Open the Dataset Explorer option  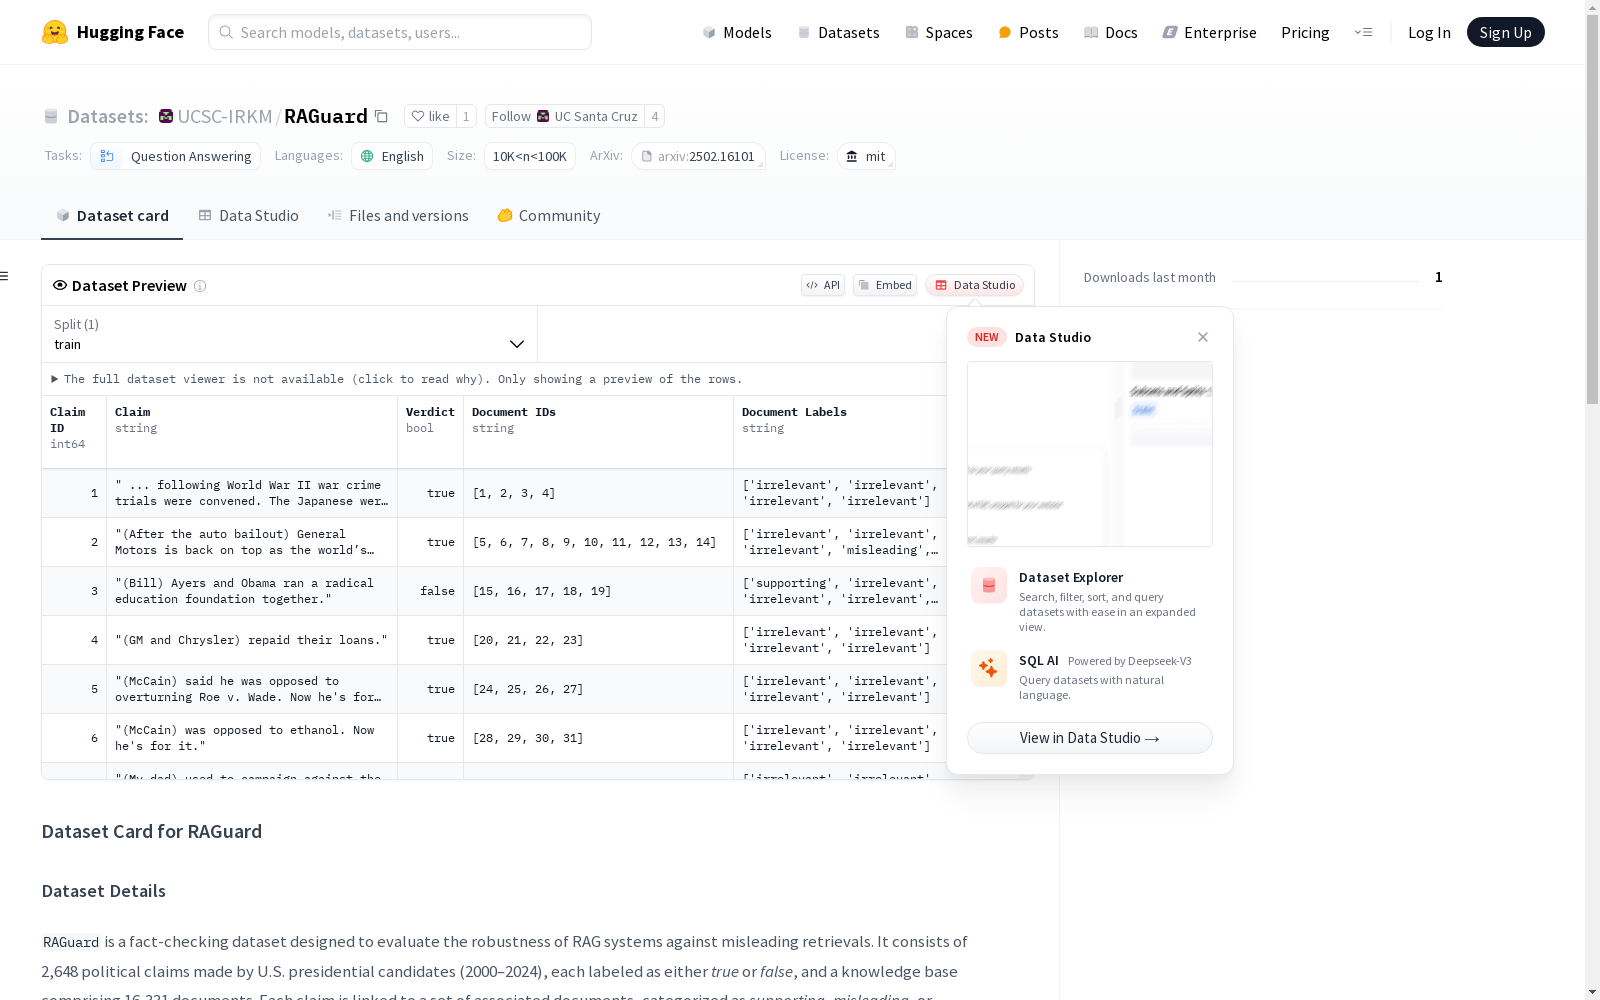point(1090,600)
